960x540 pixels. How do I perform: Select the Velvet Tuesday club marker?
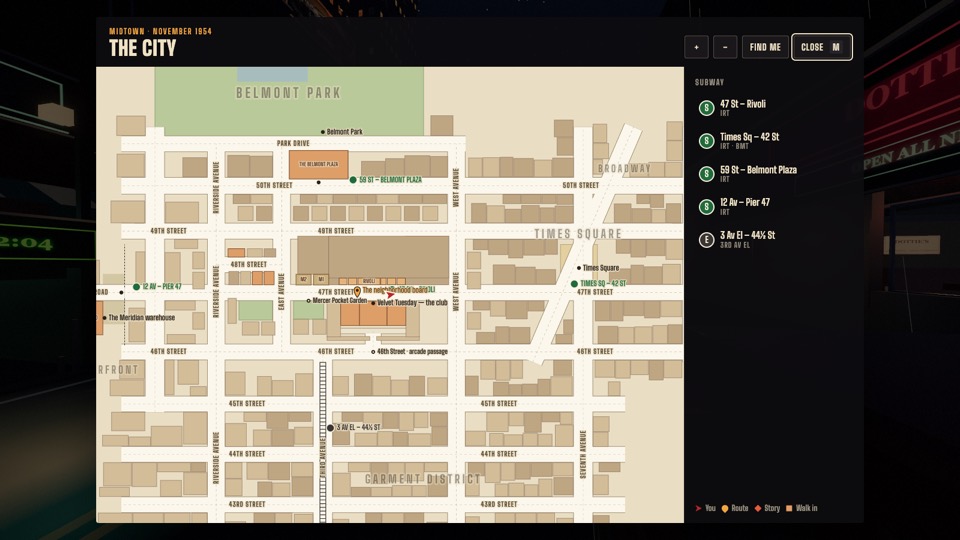(373, 303)
